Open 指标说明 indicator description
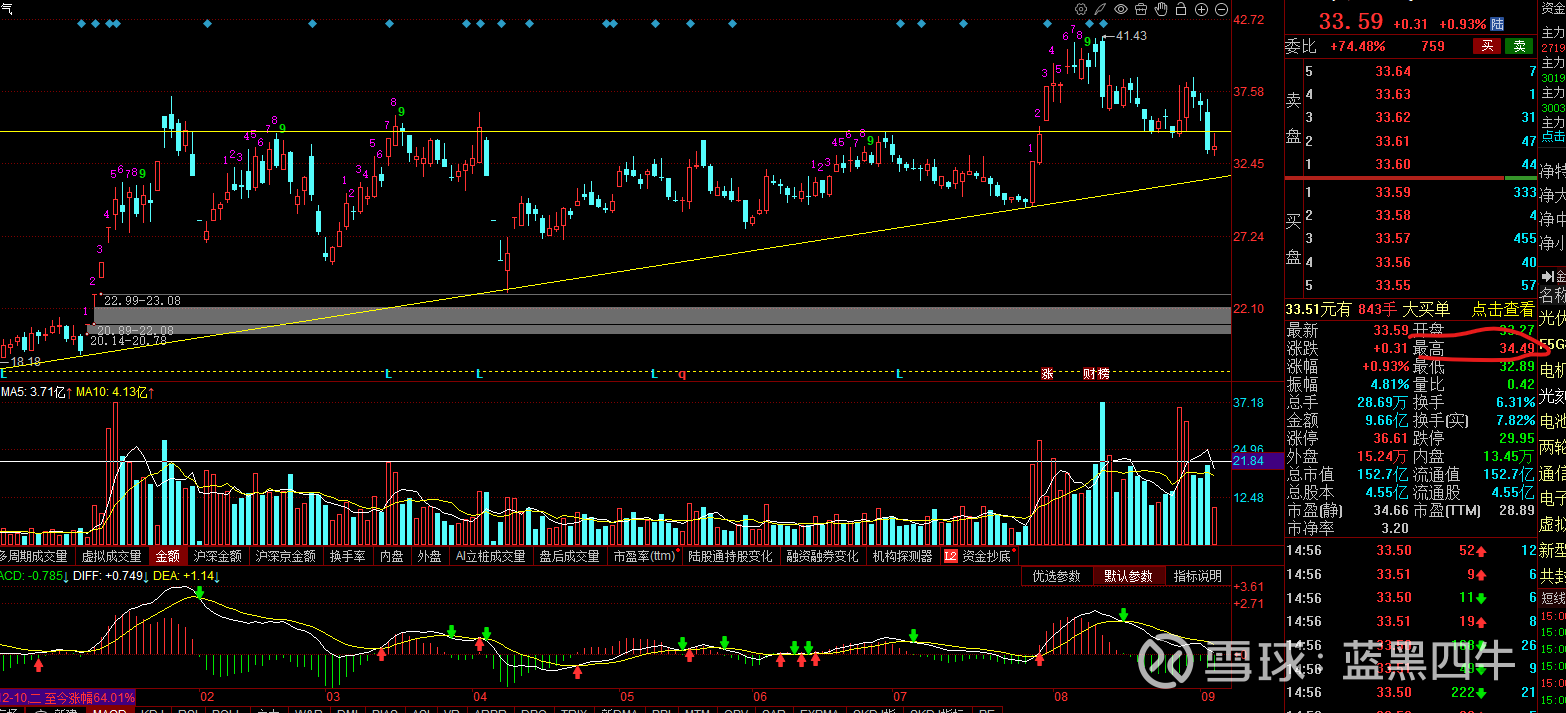 point(1197,576)
